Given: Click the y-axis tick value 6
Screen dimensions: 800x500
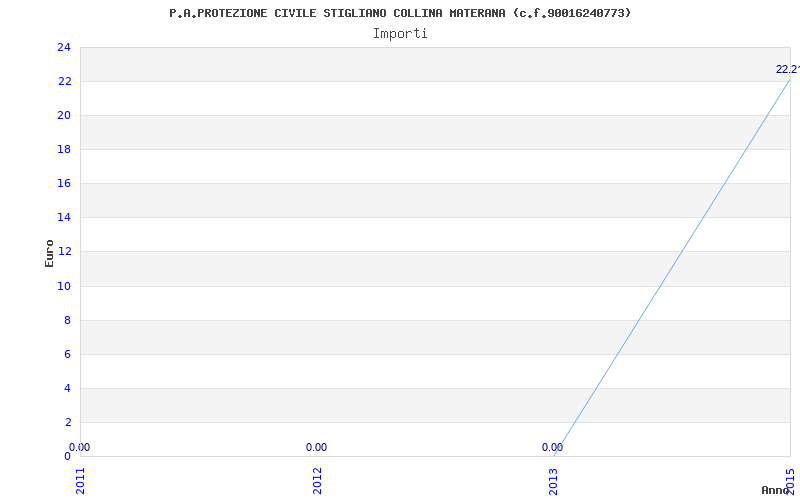Looking at the screenshot, I should pos(67,355).
